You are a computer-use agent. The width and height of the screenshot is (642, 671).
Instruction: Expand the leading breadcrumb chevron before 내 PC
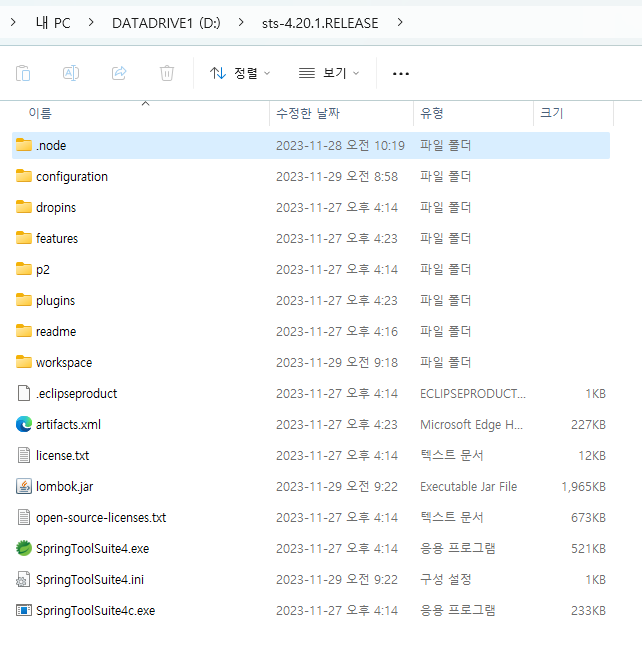tap(13, 22)
